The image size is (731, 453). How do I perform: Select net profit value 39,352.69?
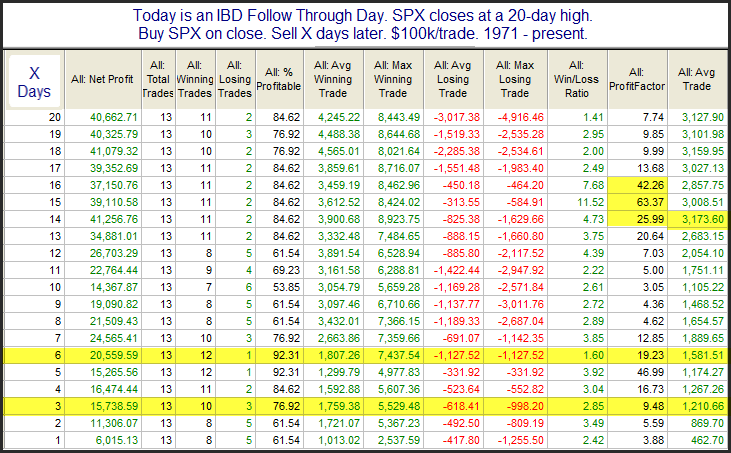[114, 168]
